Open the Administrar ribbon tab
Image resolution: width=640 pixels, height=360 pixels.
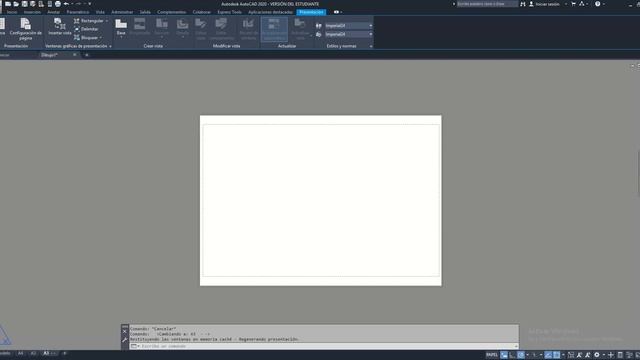(x=122, y=12)
